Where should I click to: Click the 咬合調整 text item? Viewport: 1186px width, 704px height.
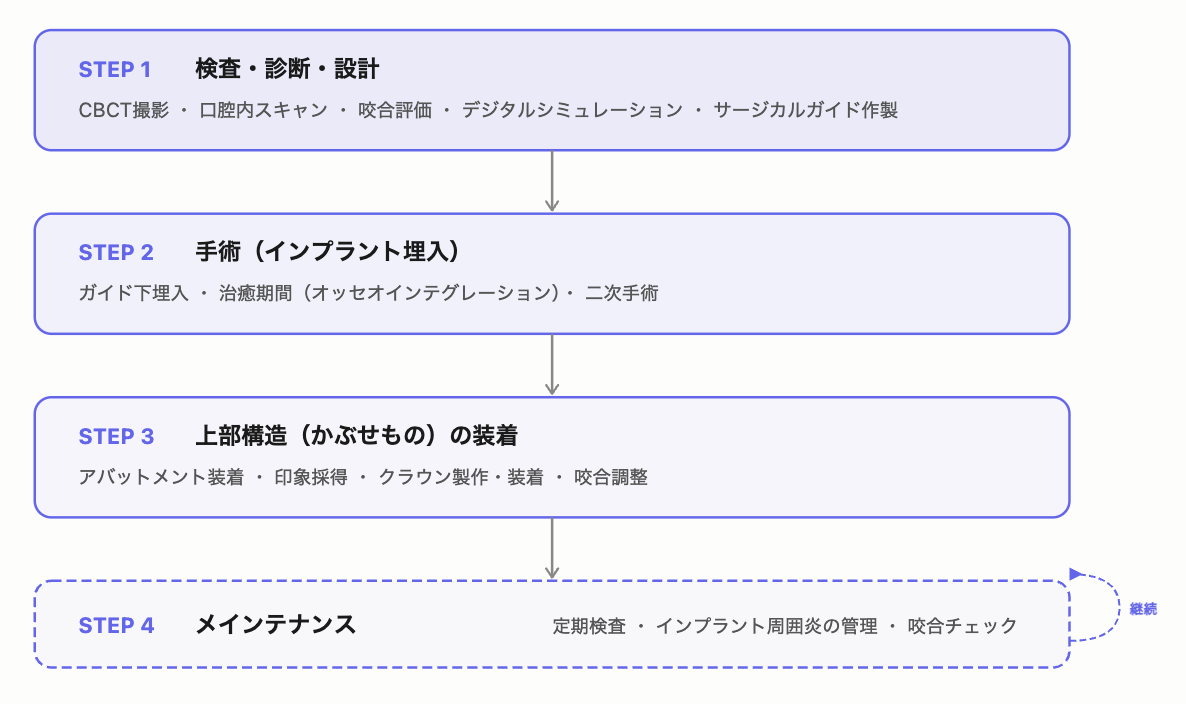tap(611, 477)
